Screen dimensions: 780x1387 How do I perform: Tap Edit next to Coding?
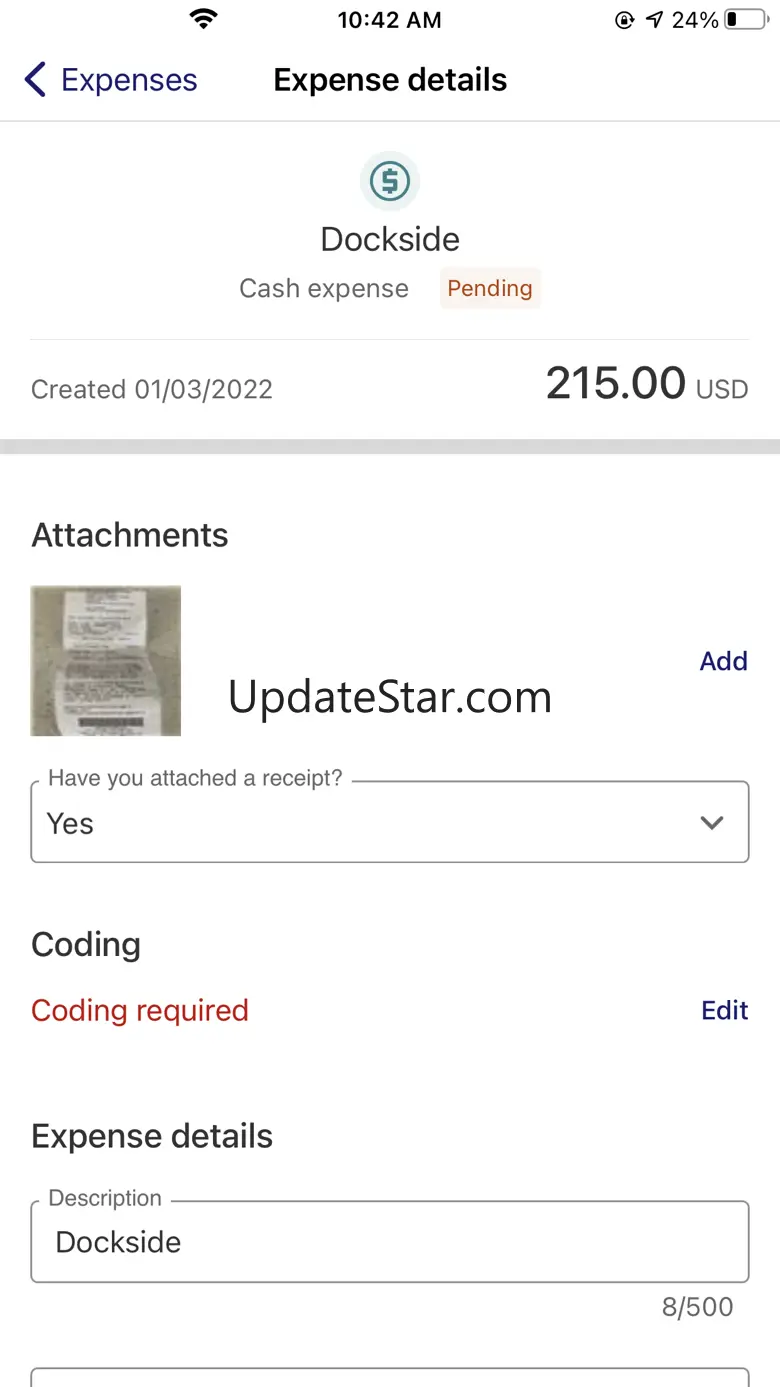724,1010
